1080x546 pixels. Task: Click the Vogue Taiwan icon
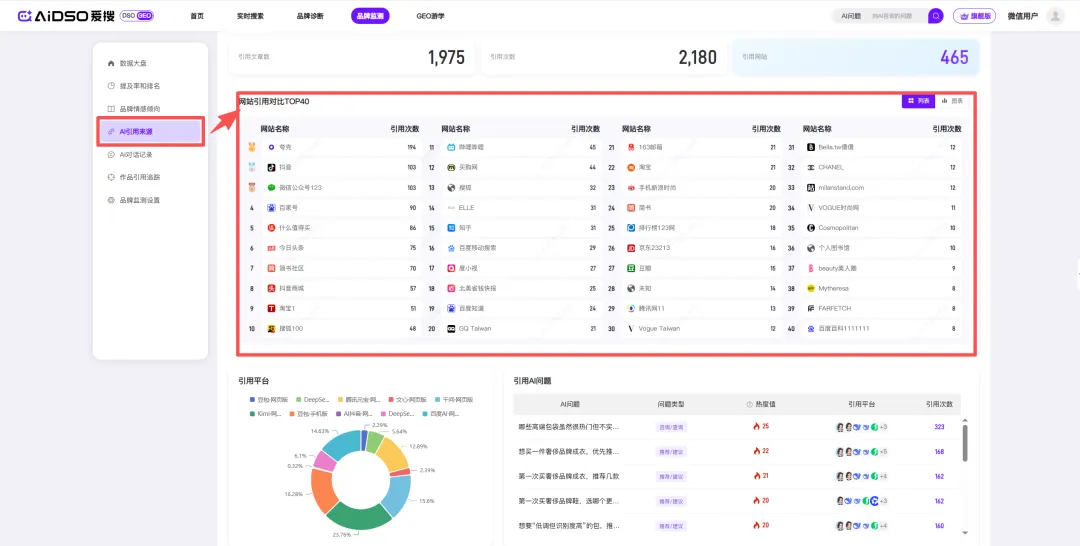[x=632, y=328]
